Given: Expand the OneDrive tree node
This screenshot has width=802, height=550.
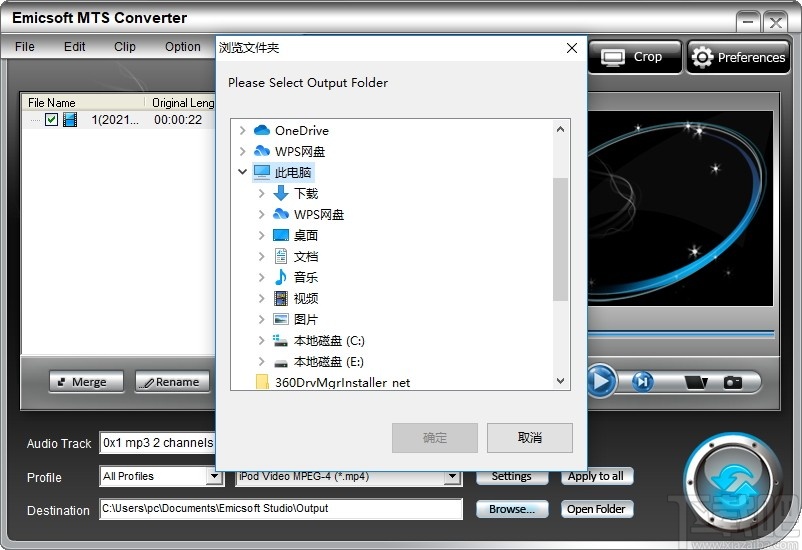Looking at the screenshot, I should (x=242, y=130).
